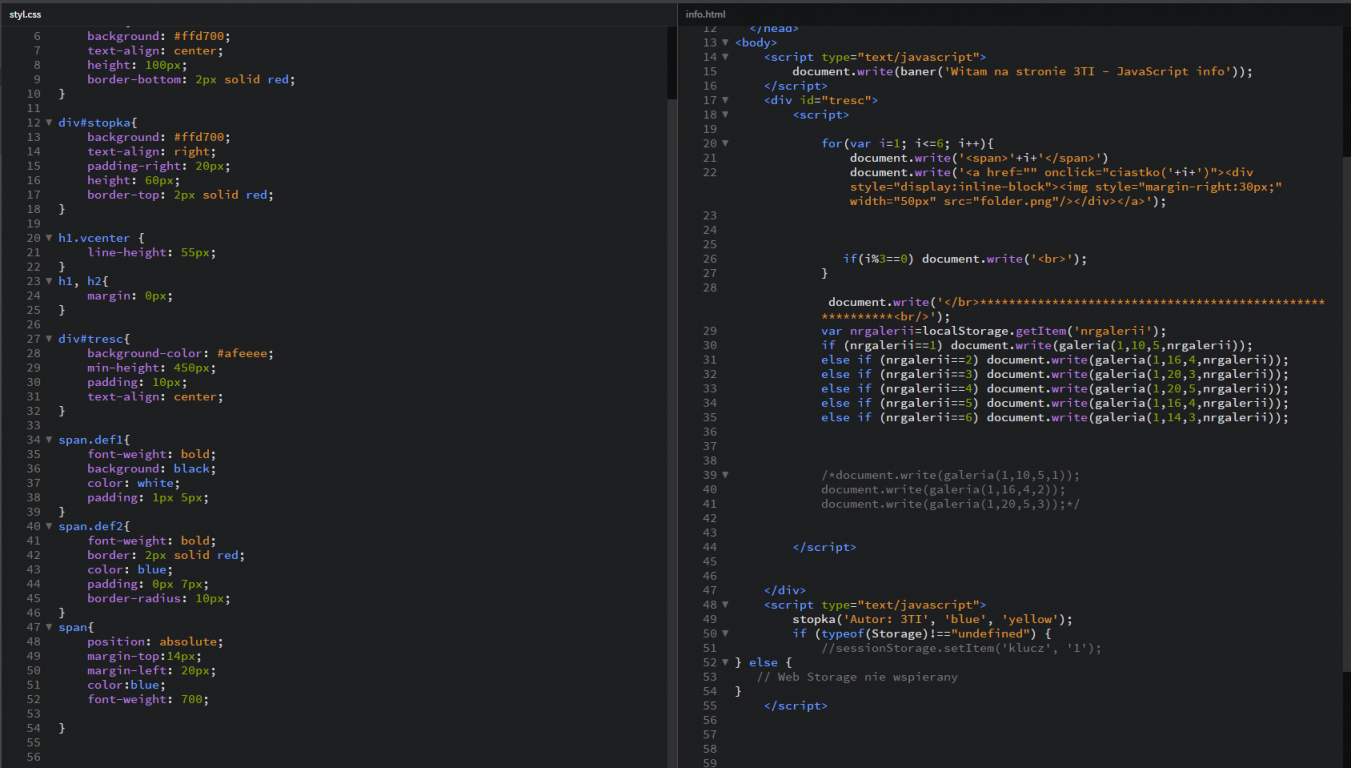Collapse the script block at line 18
The image size is (1351, 768).
point(726,116)
